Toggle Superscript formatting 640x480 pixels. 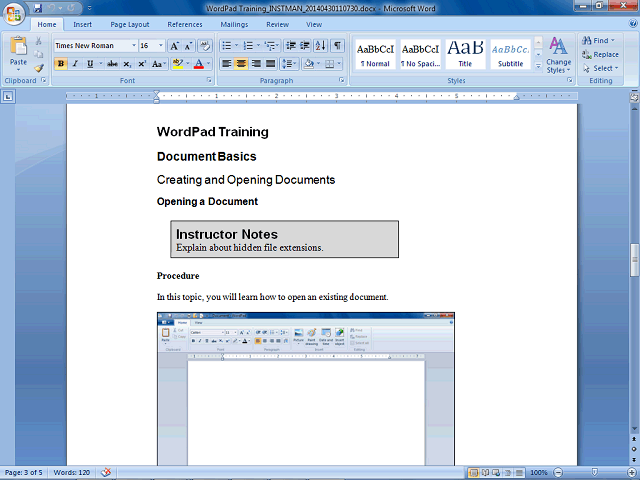(142, 64)
